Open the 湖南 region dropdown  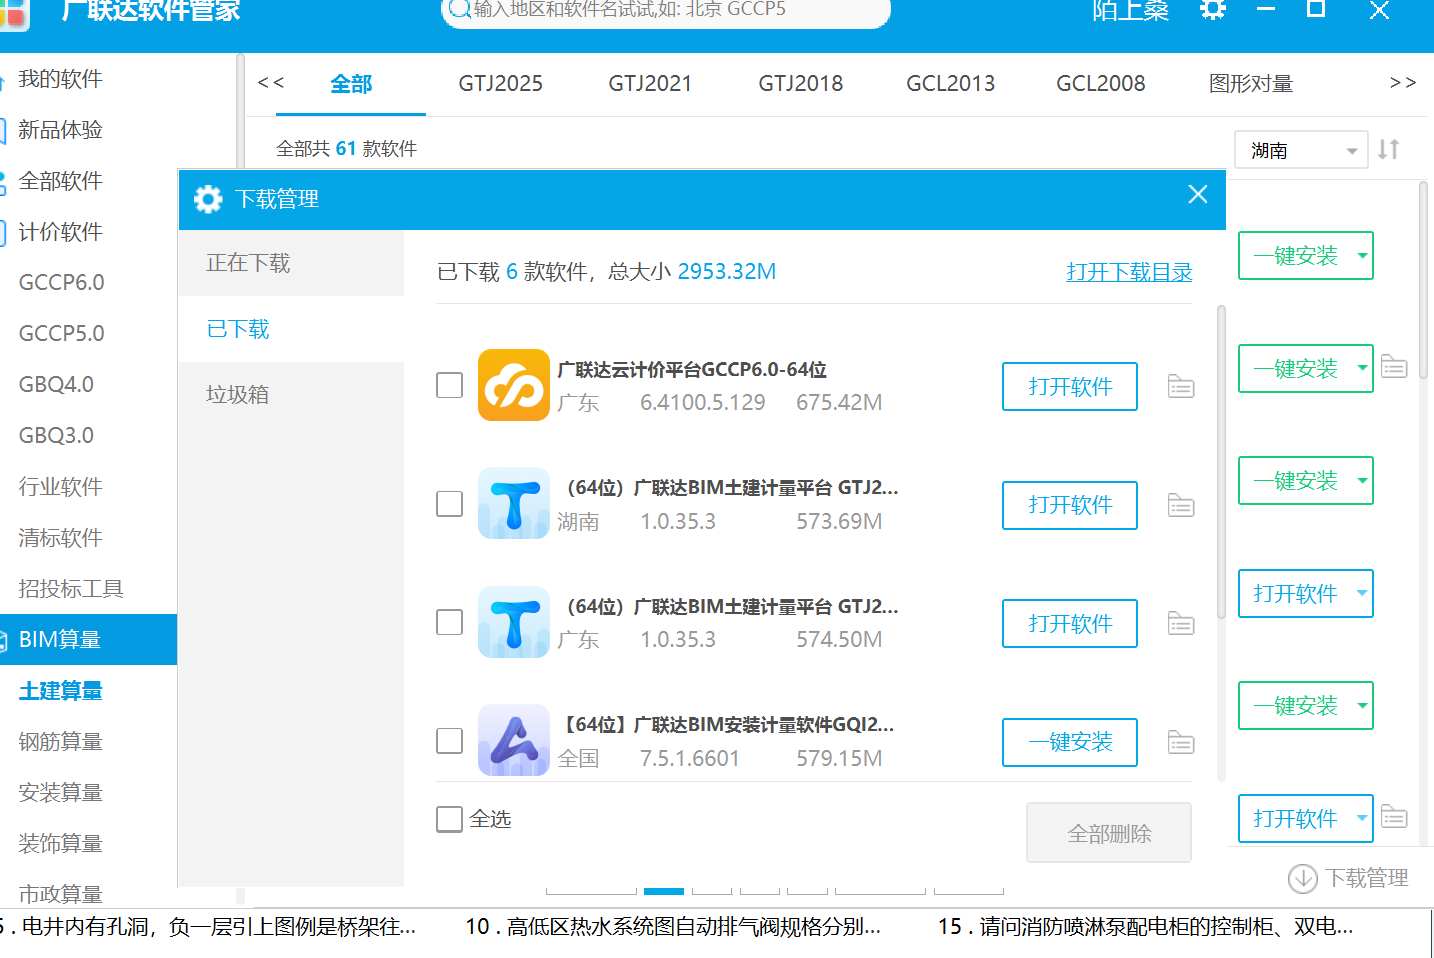[x=1301, y=150]
